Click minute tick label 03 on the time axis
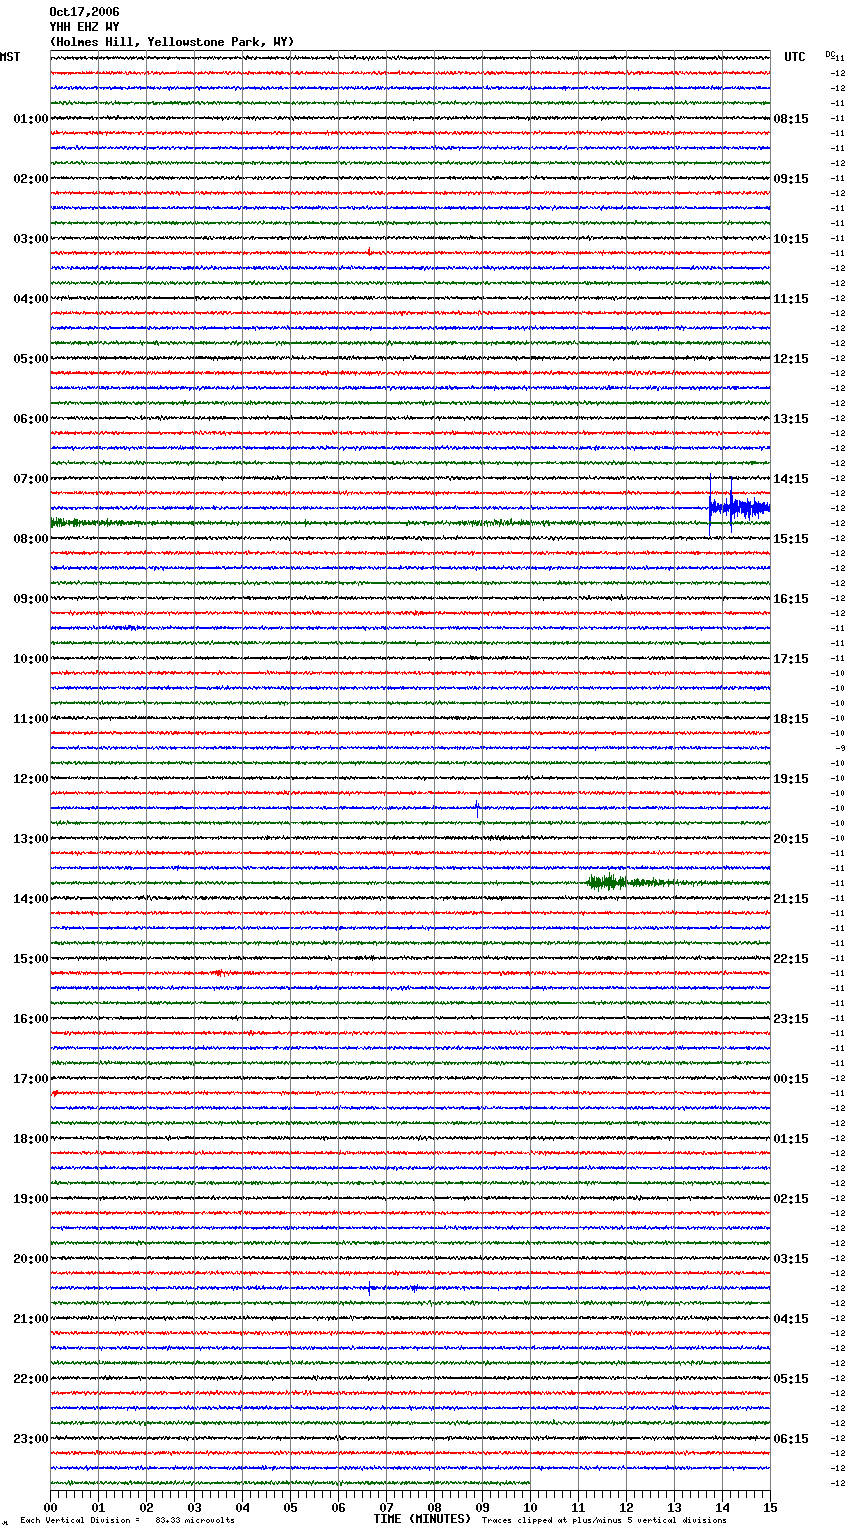Image resolution: width=850 pixels, height=1534 pixels. [194, 1507]
